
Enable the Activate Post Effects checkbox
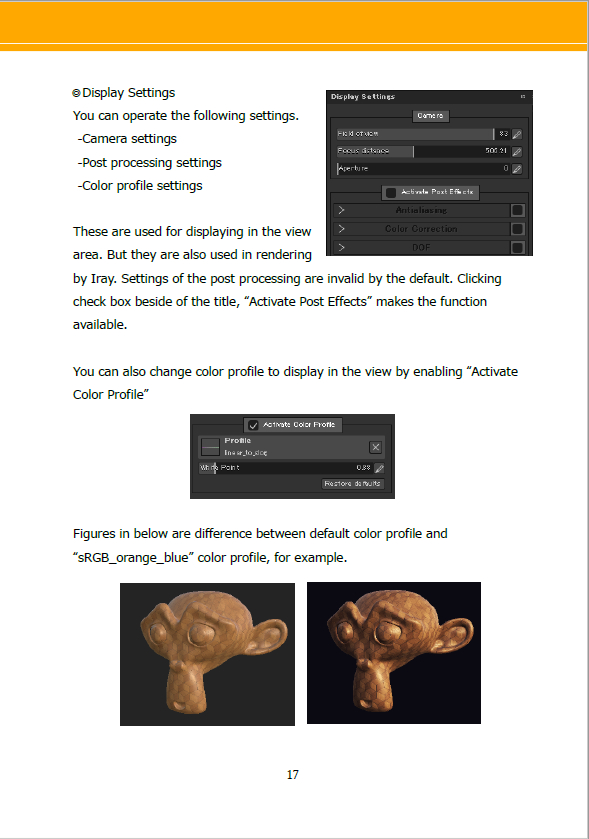[x=391, y=192]
